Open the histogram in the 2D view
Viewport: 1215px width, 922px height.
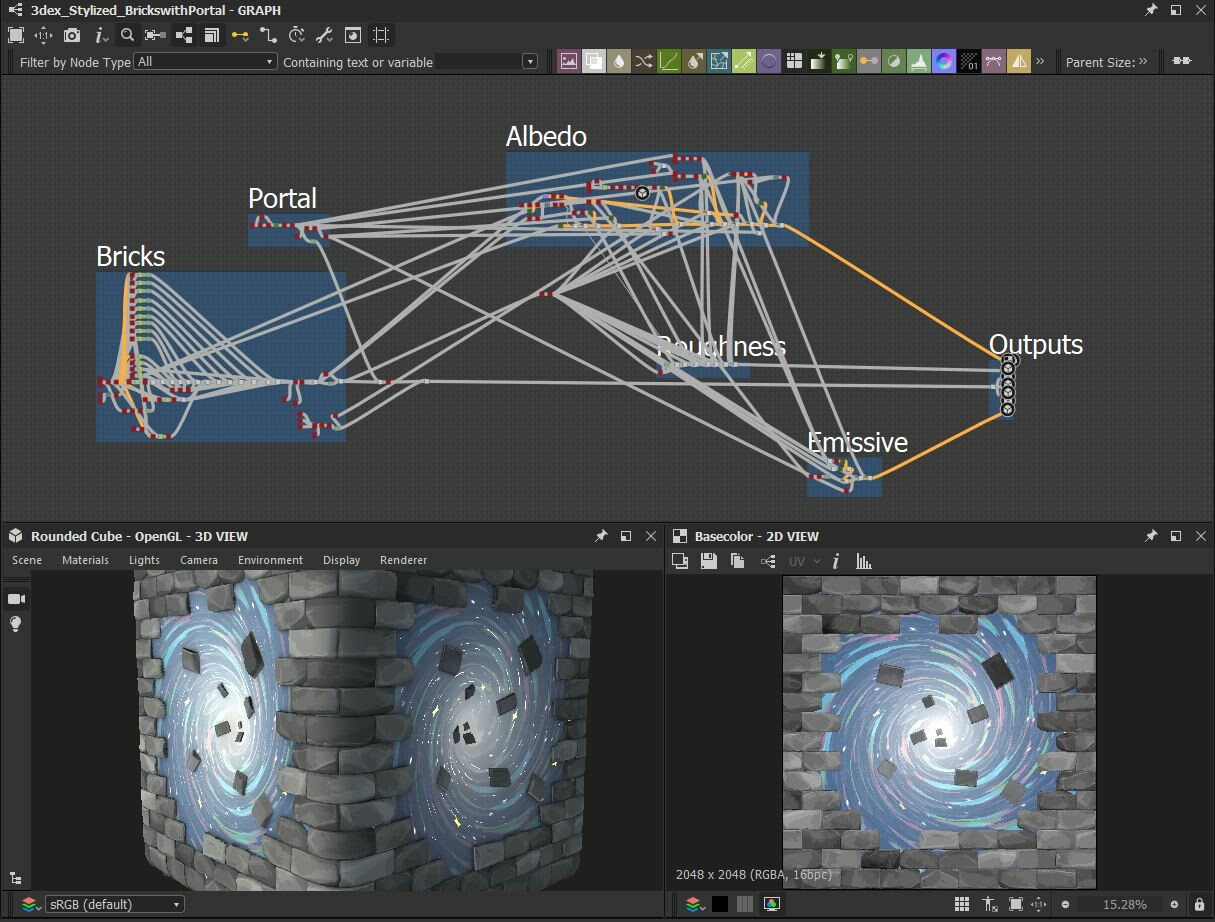click(864, 561)
